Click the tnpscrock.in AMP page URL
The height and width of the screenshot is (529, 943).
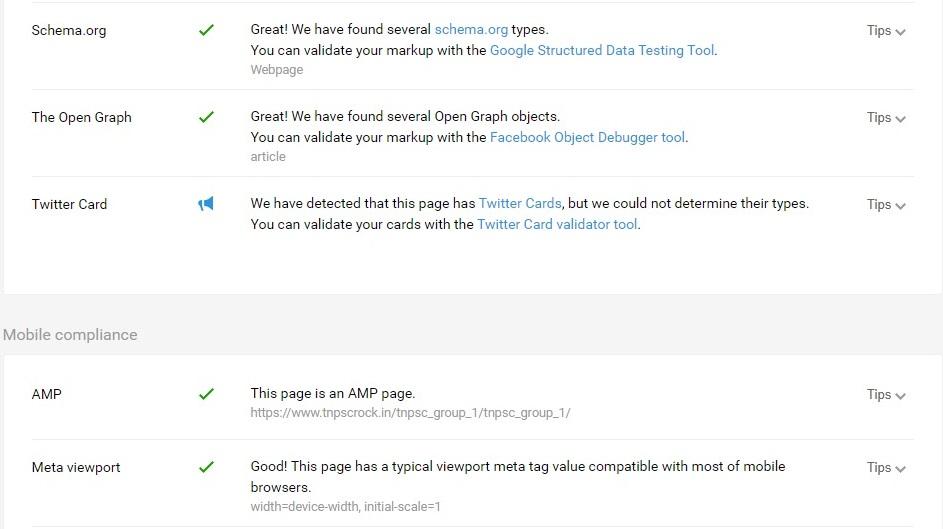click(x=410, y=413)
